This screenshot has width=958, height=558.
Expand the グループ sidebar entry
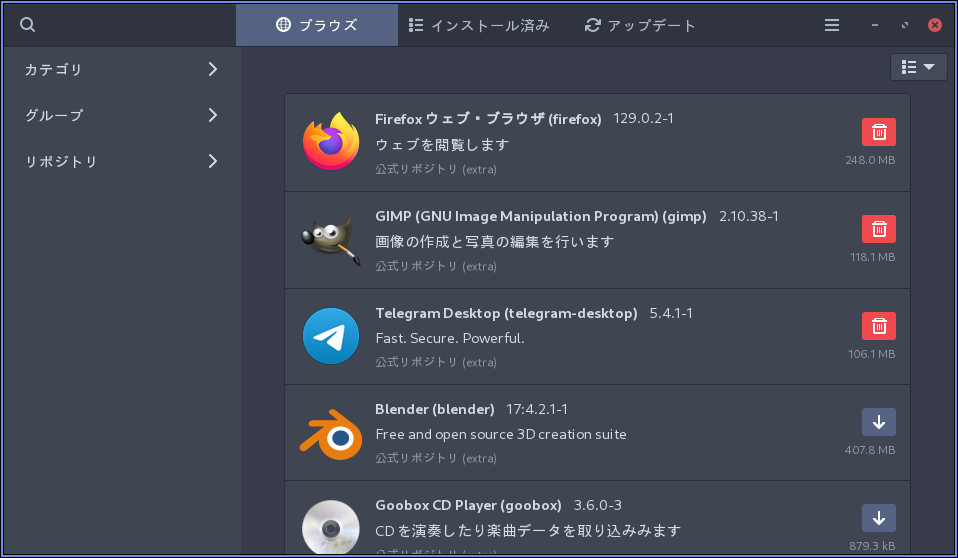[x=121, y=115]
